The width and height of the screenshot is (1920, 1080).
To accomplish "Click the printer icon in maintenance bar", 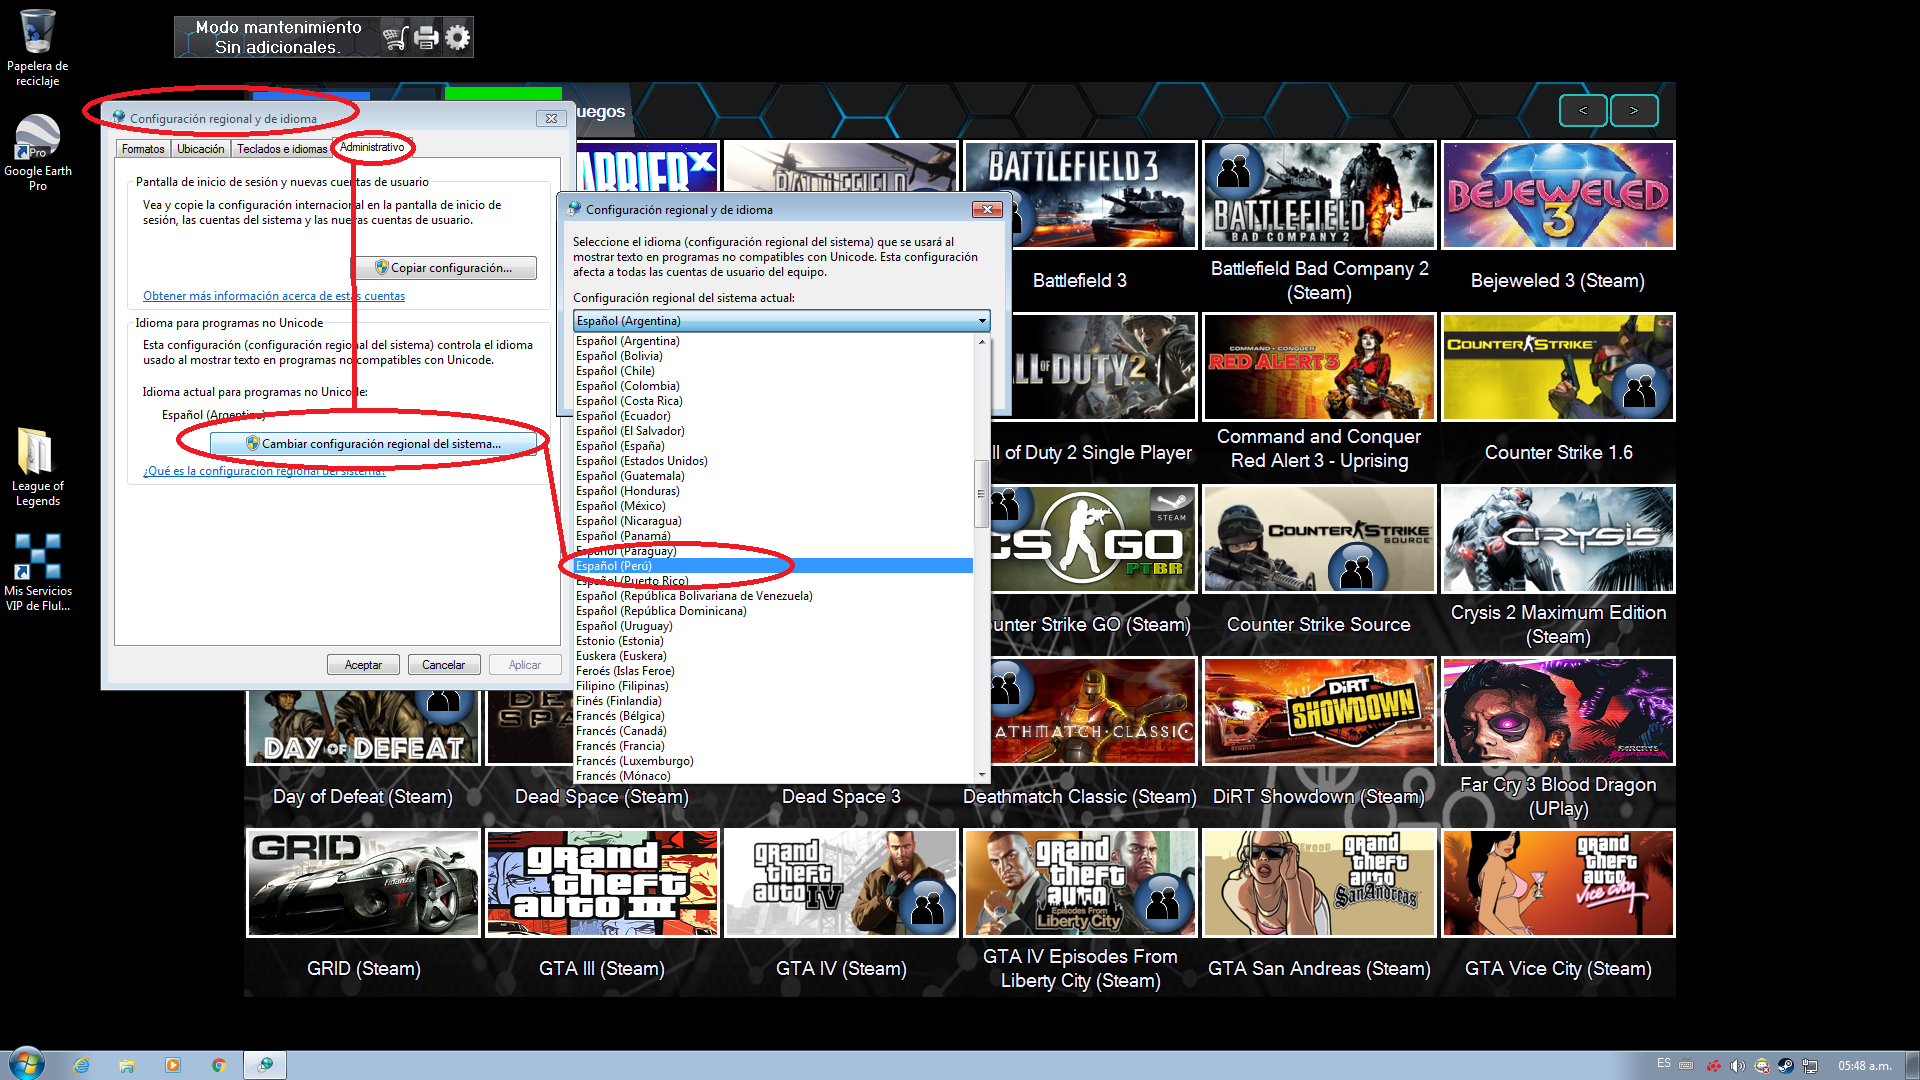I will [x=426, y=38].
